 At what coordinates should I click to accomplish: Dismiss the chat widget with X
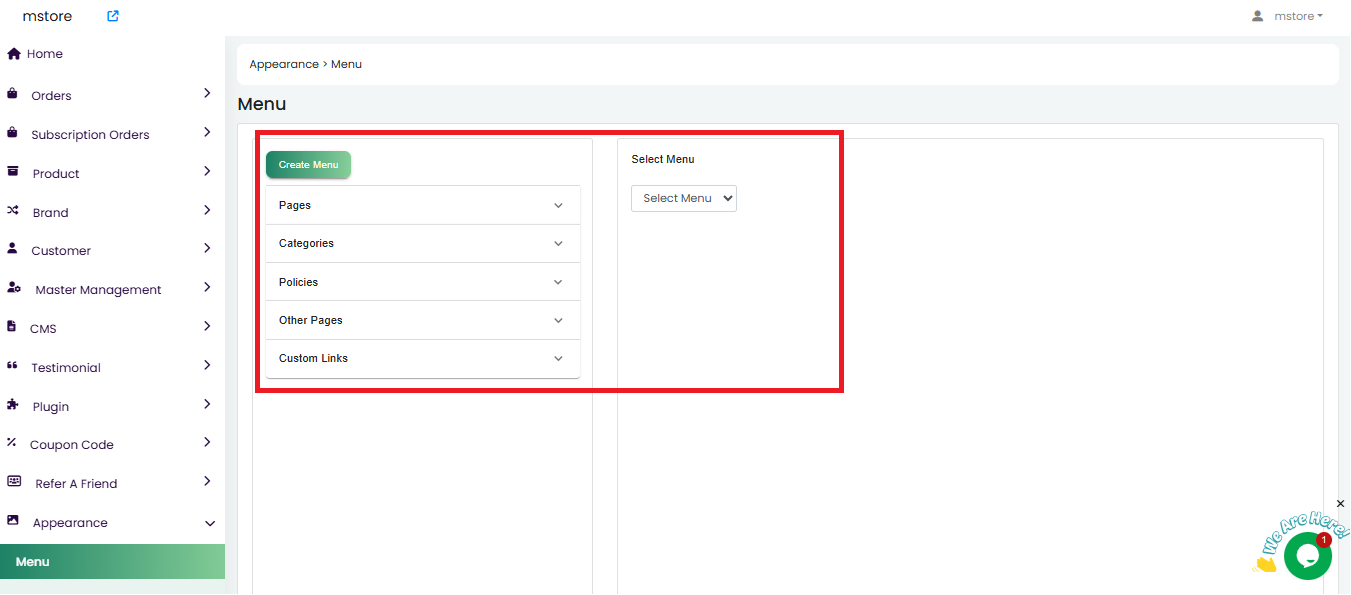(x=1341, y=504)
